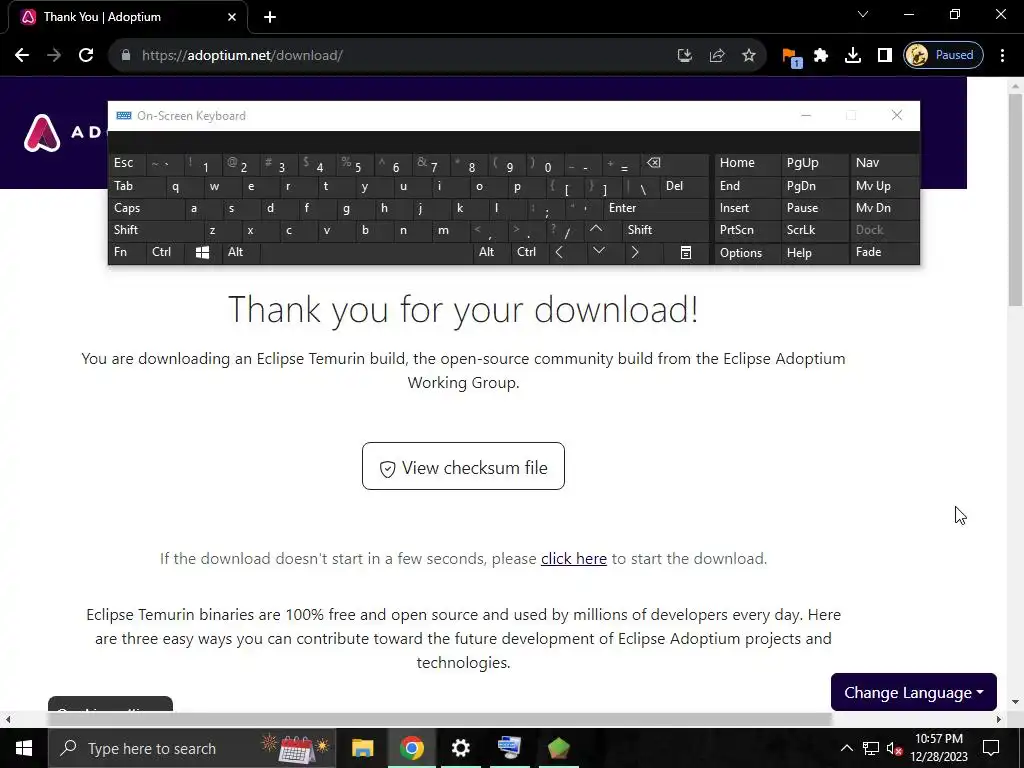
Task: Open the Change Language dropdown
Action: [x=914, y=692]
